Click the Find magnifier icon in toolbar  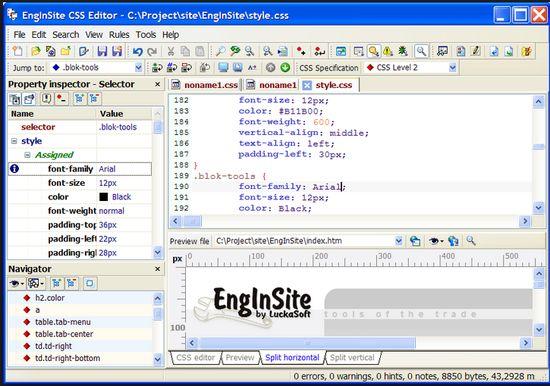(x=220, y=52)
